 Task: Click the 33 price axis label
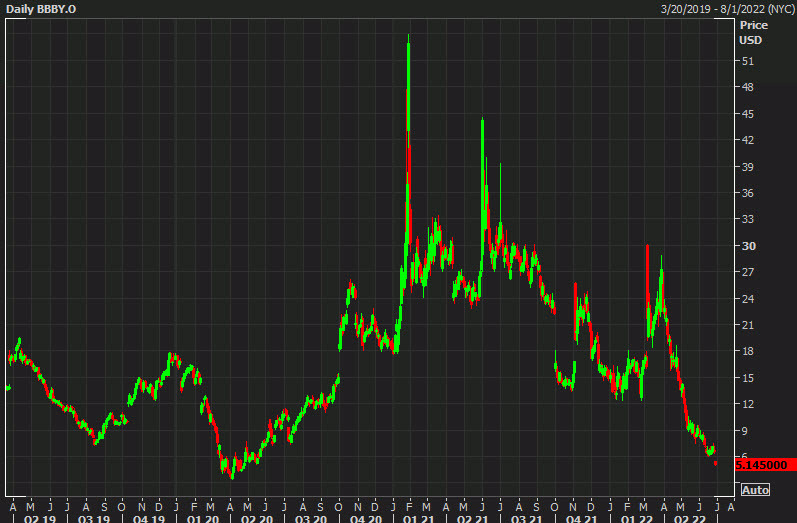[748, 219]
